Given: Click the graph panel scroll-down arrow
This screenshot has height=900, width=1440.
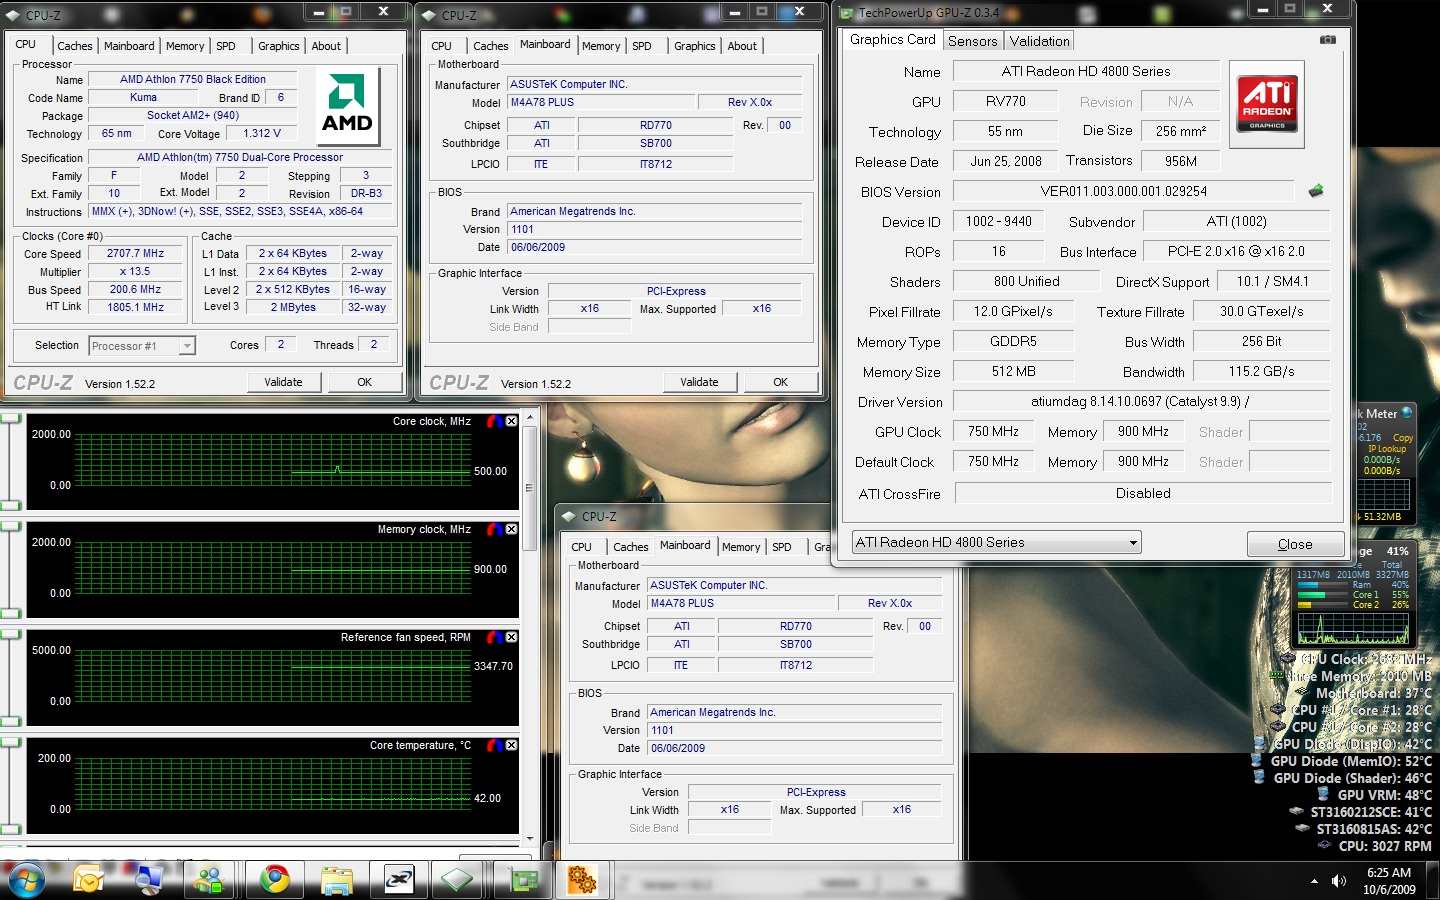Looking at the screenshot, I should coord(529,839).
